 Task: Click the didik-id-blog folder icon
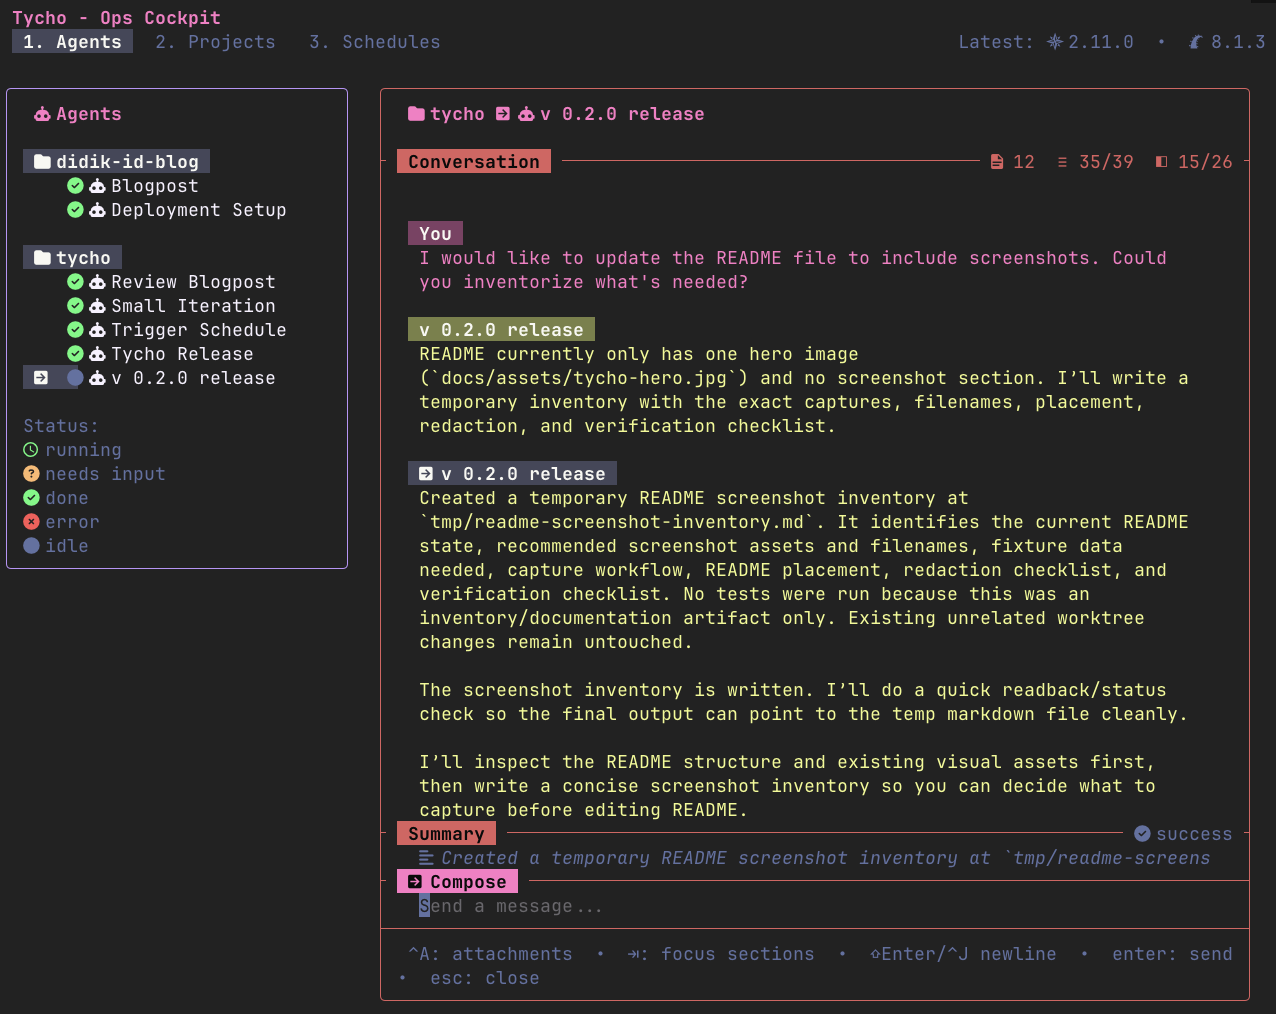coord(42,162)
